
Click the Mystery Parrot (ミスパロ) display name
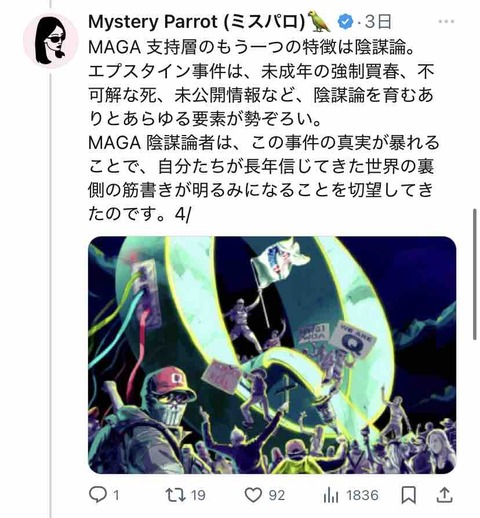click(x=196, y=22)
